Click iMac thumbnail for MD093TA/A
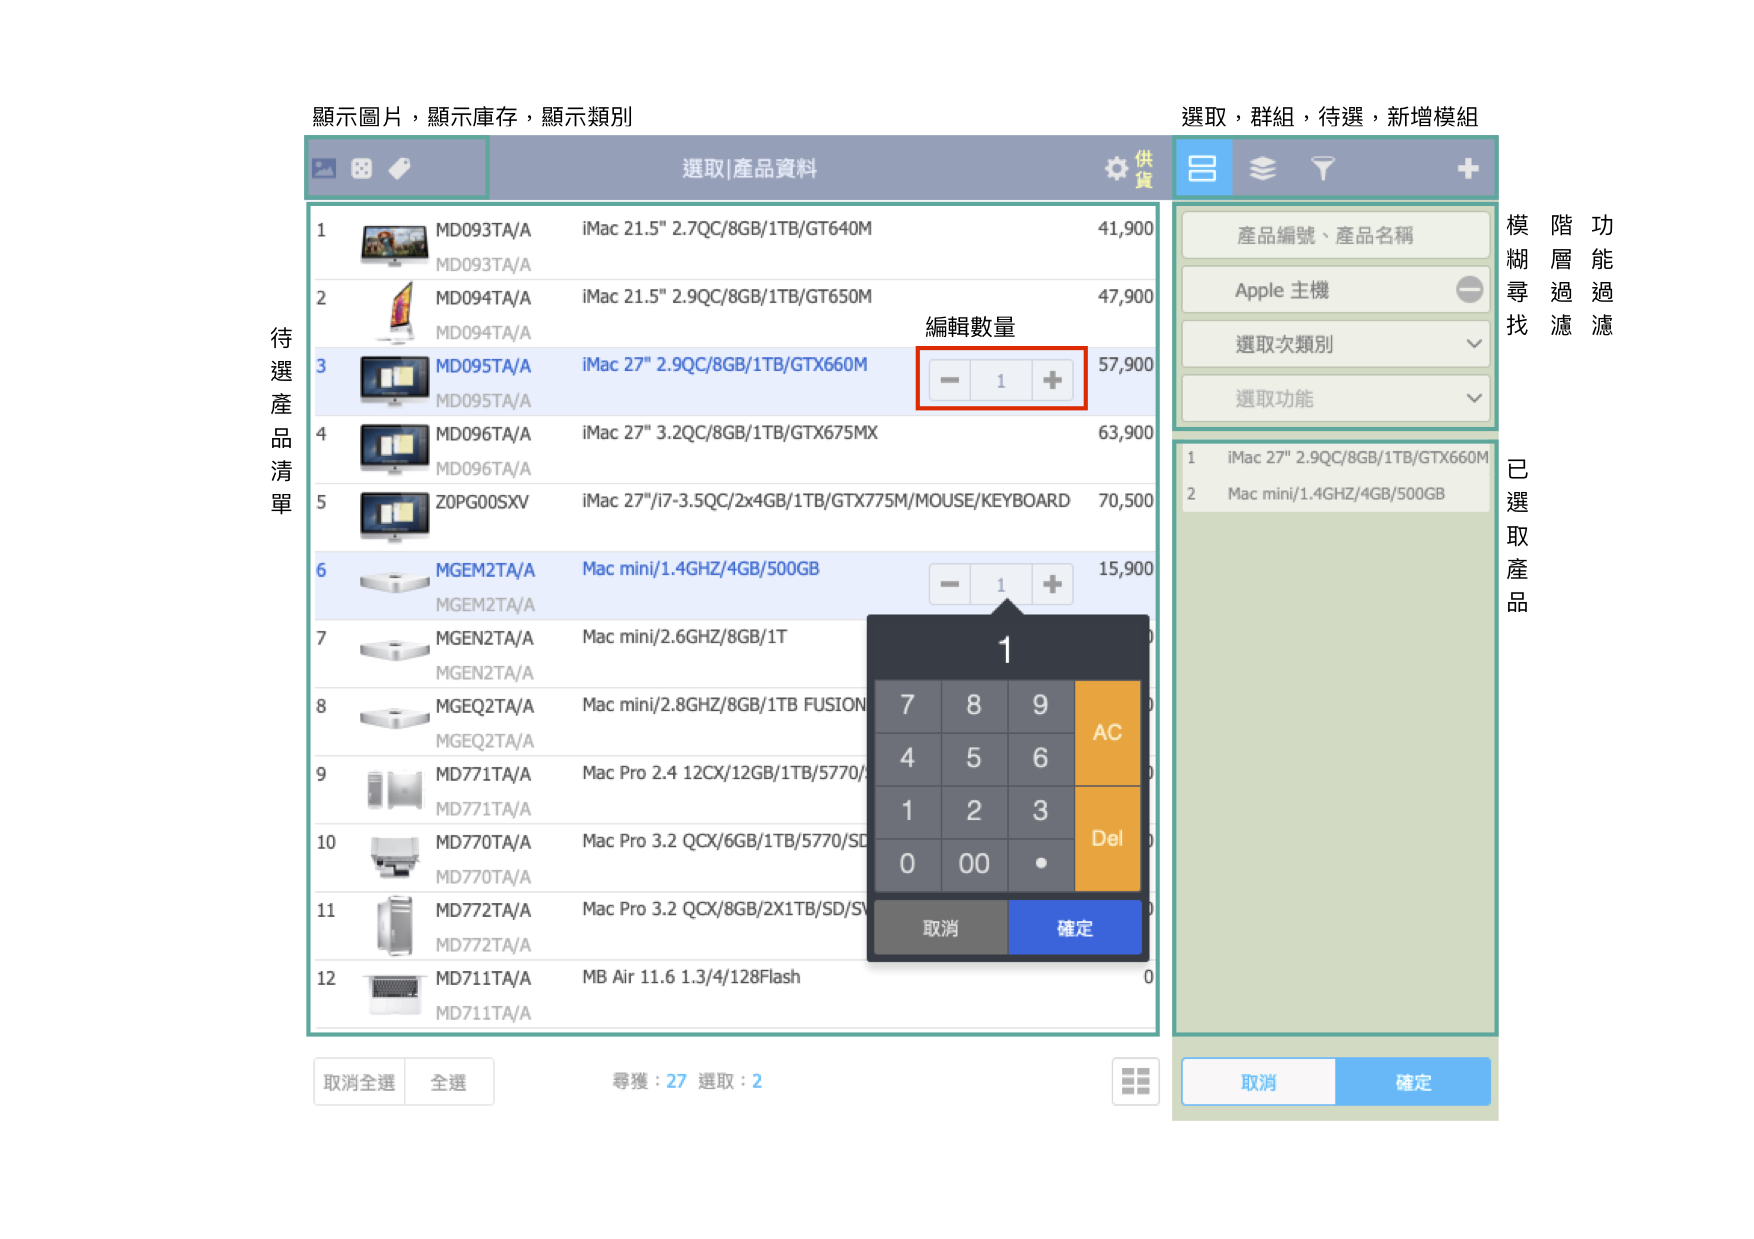Screen dimensions: 1754x1239 (x=394, y=245)
